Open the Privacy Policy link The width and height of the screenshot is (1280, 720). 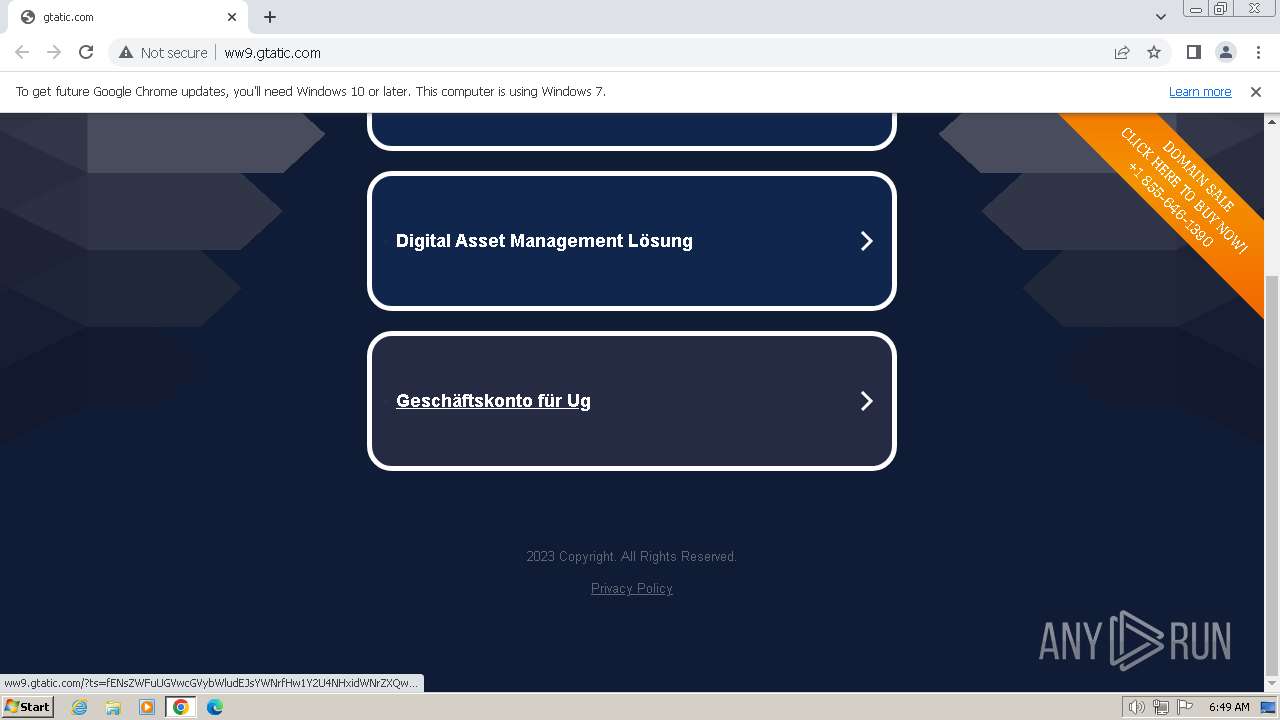[632, 589]
